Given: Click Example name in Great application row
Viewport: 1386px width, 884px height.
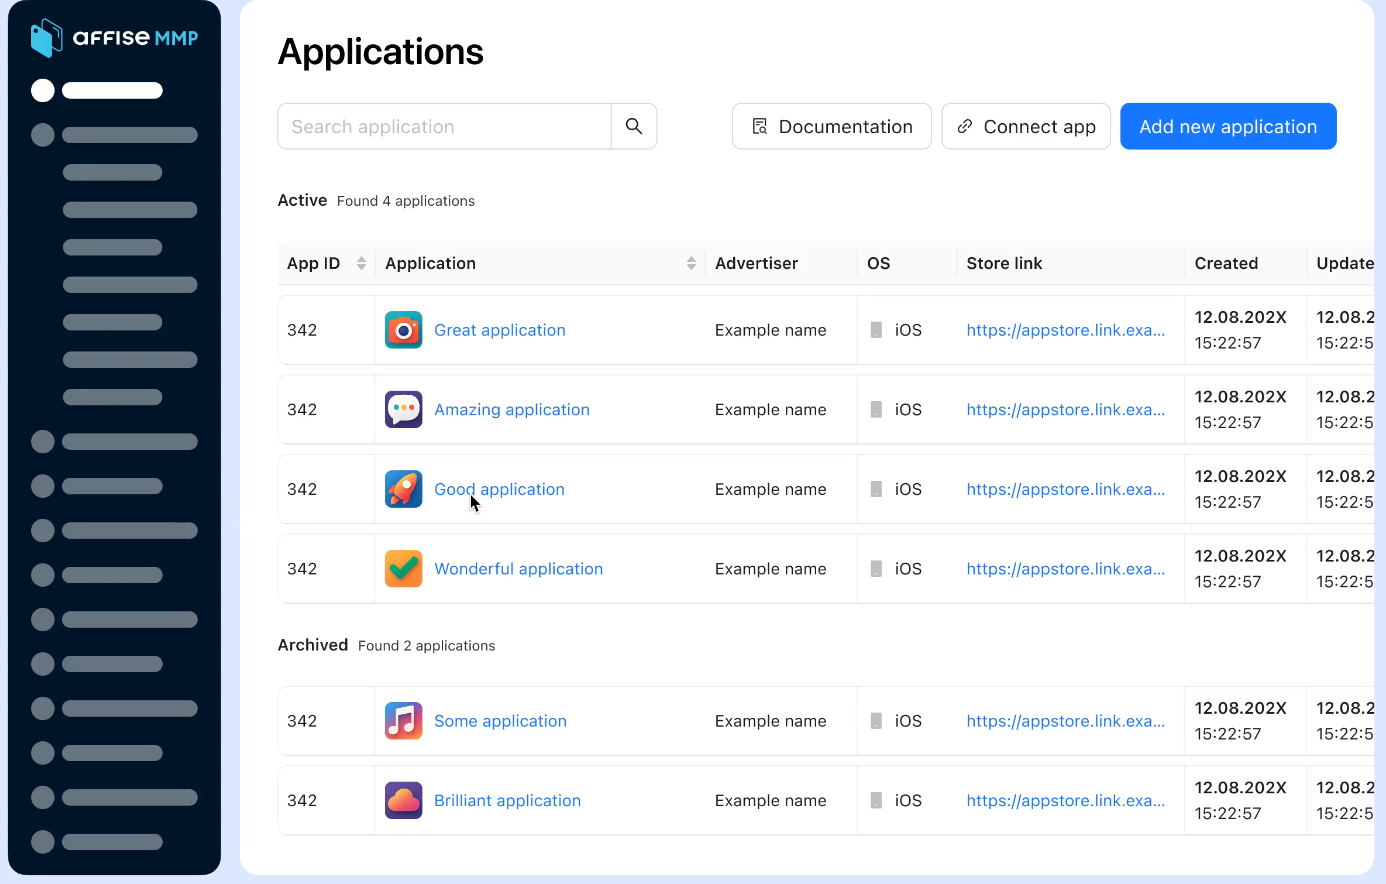Looking at the screenshot, I should (770, 330).
